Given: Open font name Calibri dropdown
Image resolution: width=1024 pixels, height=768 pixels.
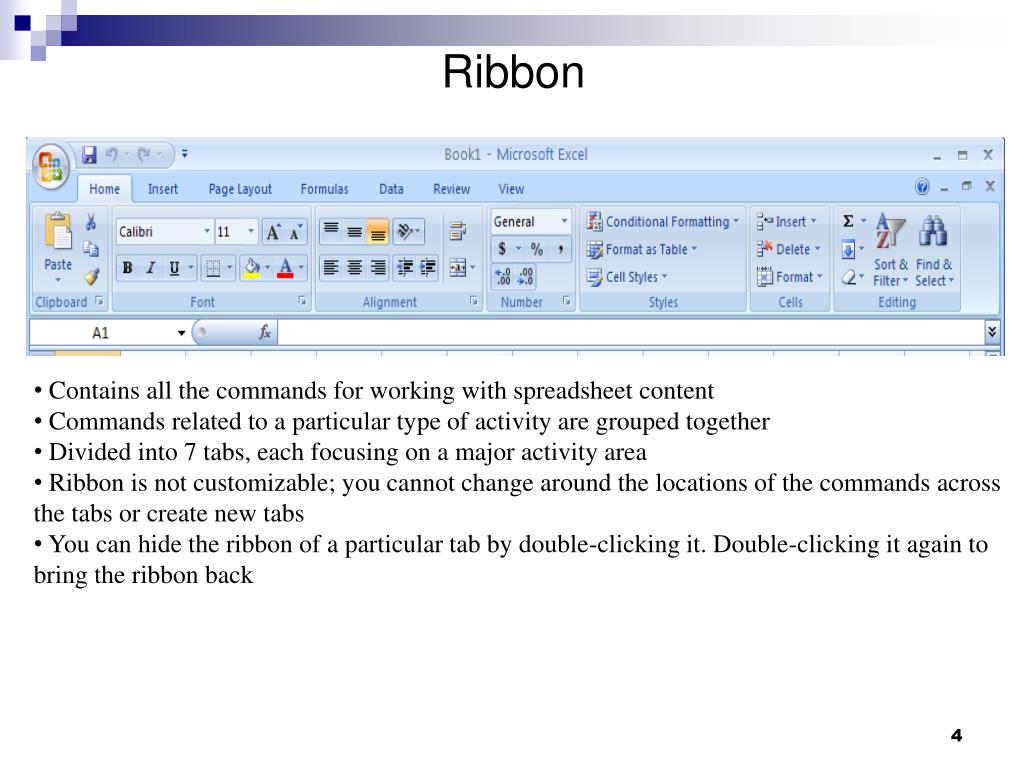Looking at the screenshot, I should pos(207,231).
